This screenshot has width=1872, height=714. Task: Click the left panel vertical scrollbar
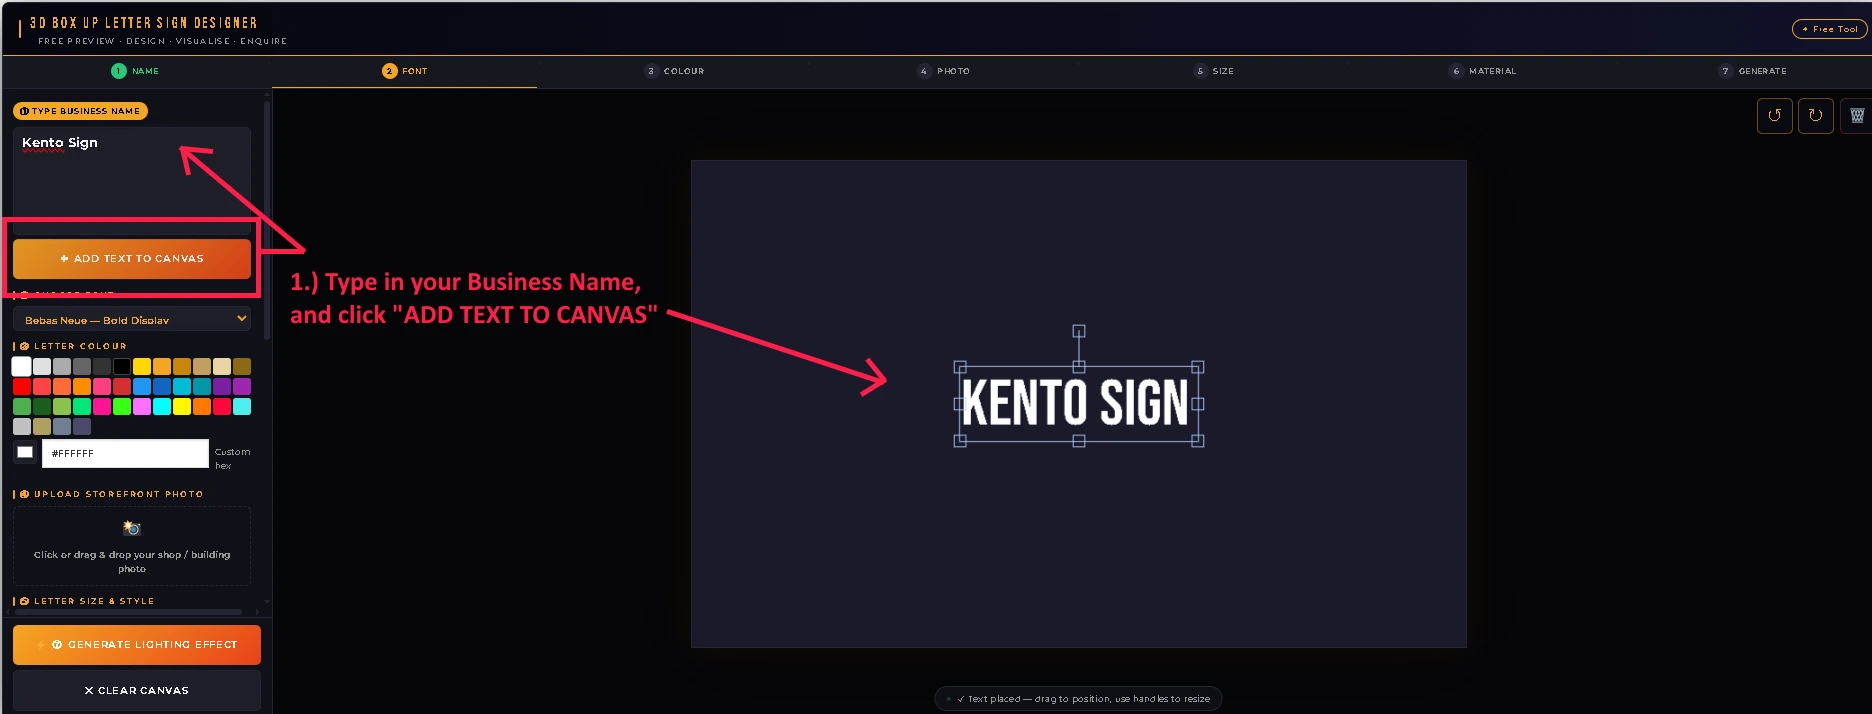(x=267, y=220)
